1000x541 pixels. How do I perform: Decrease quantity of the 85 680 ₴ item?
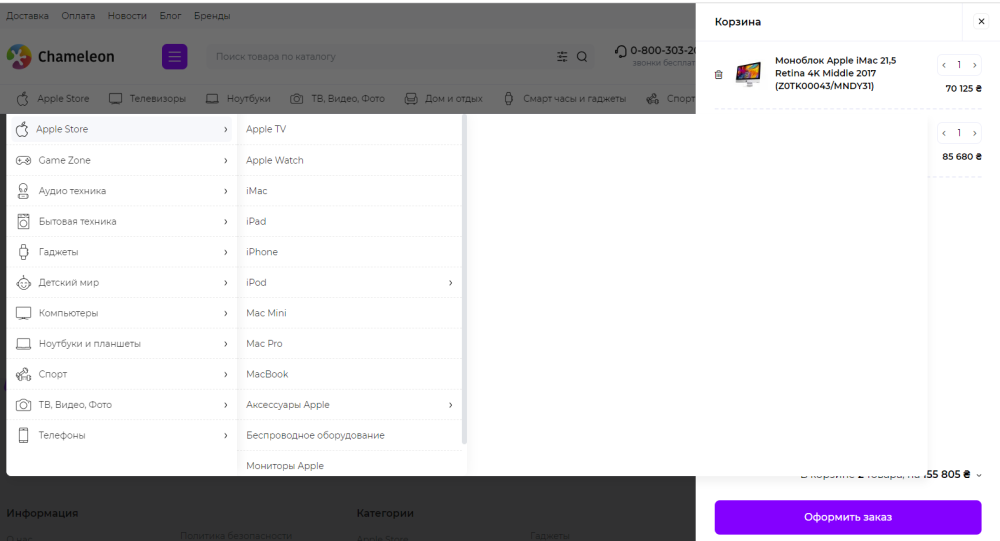944,133
